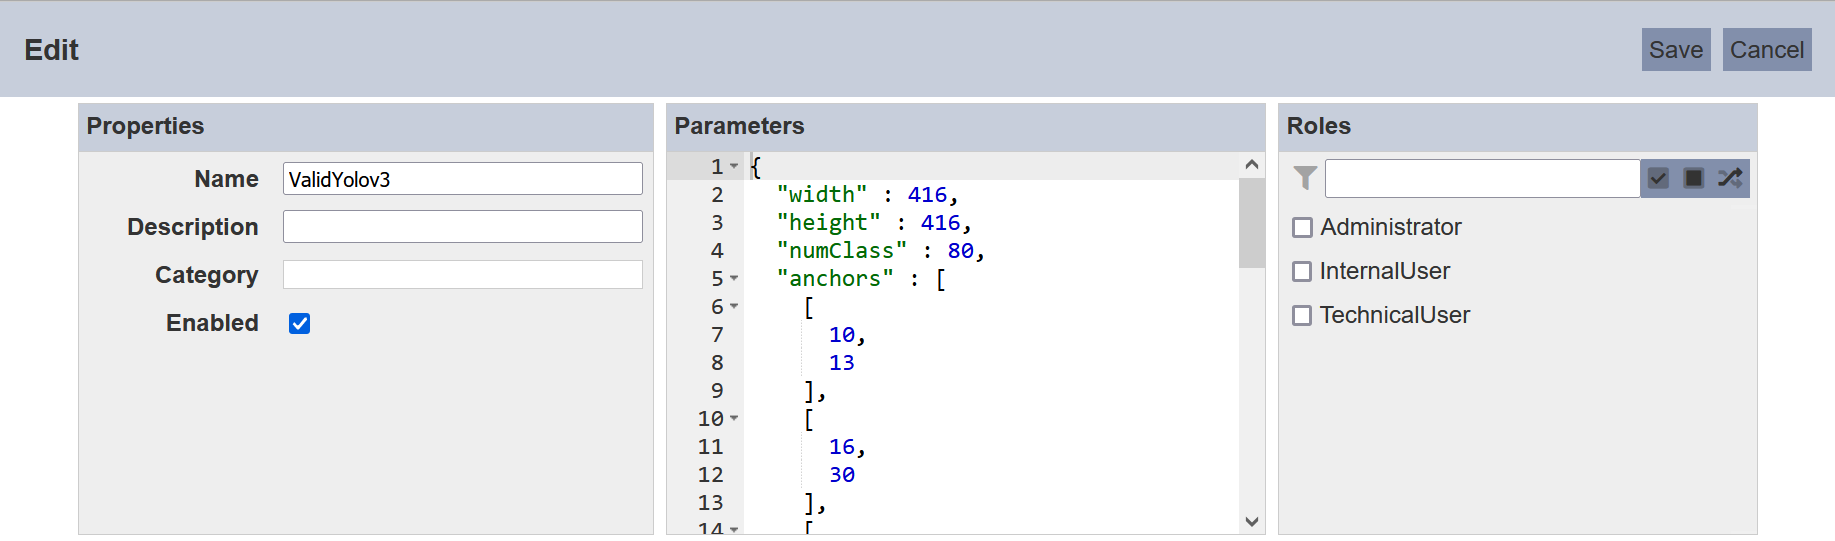Focus the Description input field
Viewport: 1835px width, 541px height.
[x=463, y=227]
